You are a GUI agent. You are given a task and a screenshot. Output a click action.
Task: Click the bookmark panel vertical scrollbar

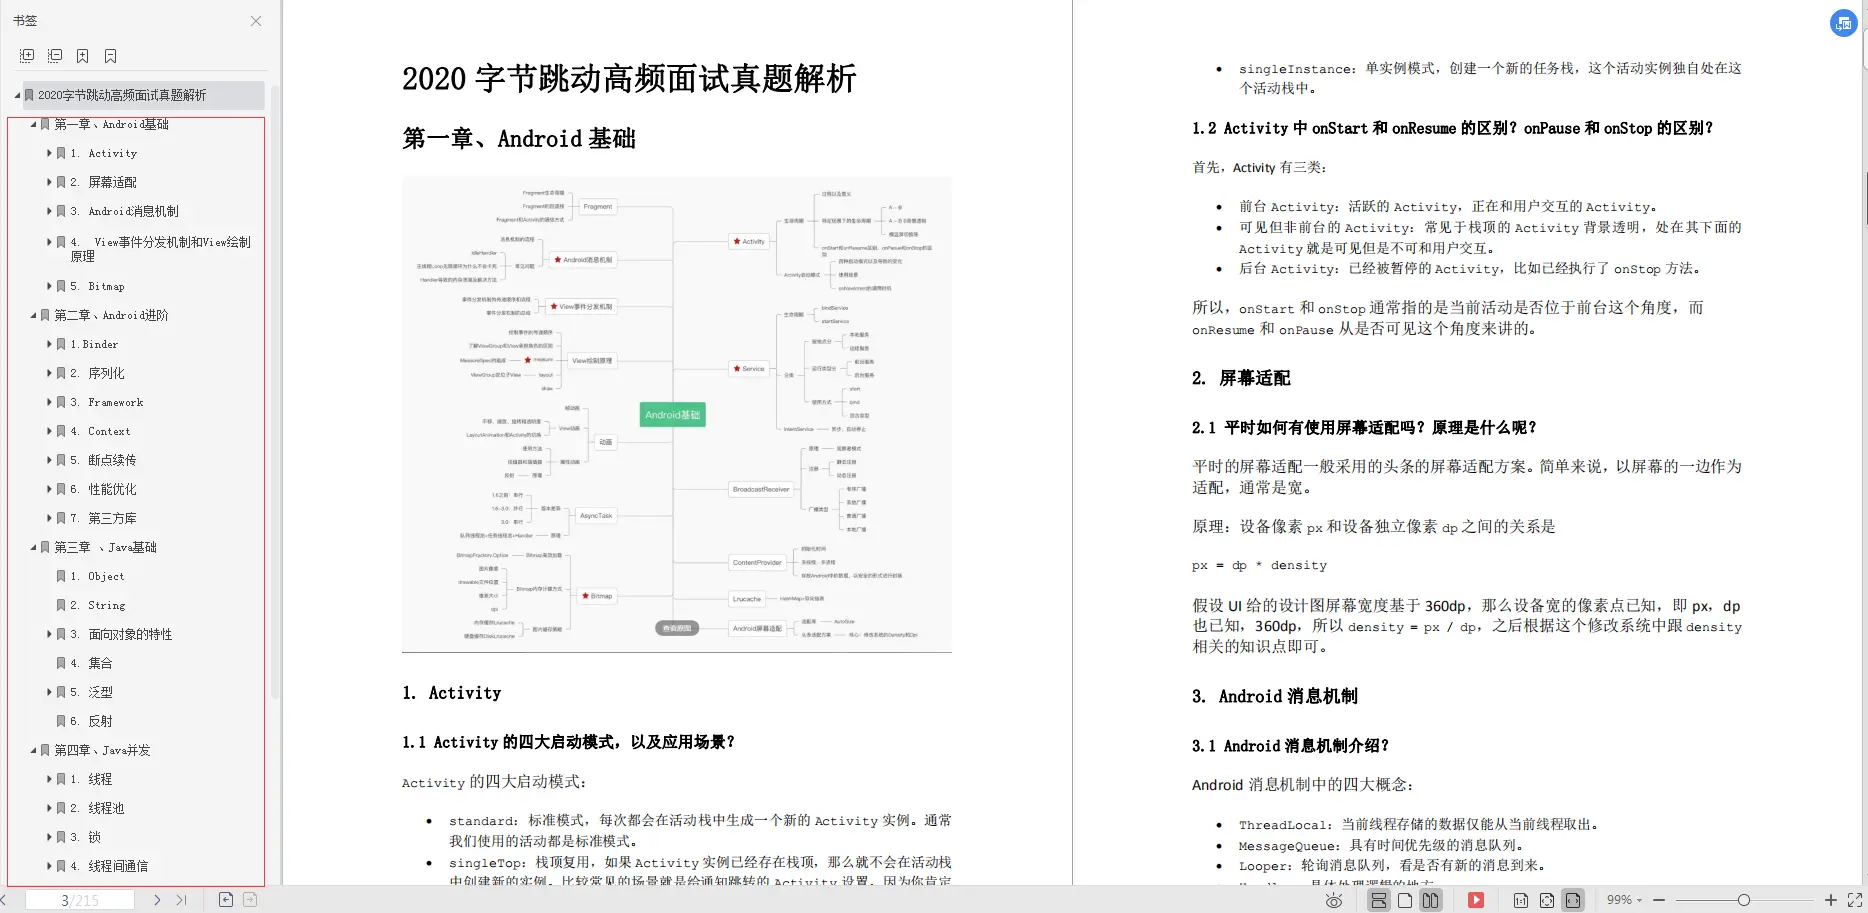(x=275, y=390)
